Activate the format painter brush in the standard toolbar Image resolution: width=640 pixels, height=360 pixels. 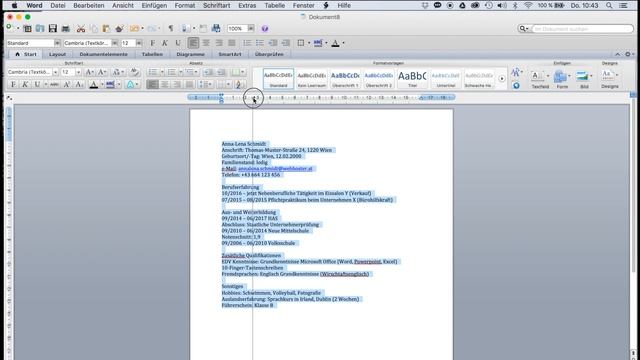tap(120, 29)
